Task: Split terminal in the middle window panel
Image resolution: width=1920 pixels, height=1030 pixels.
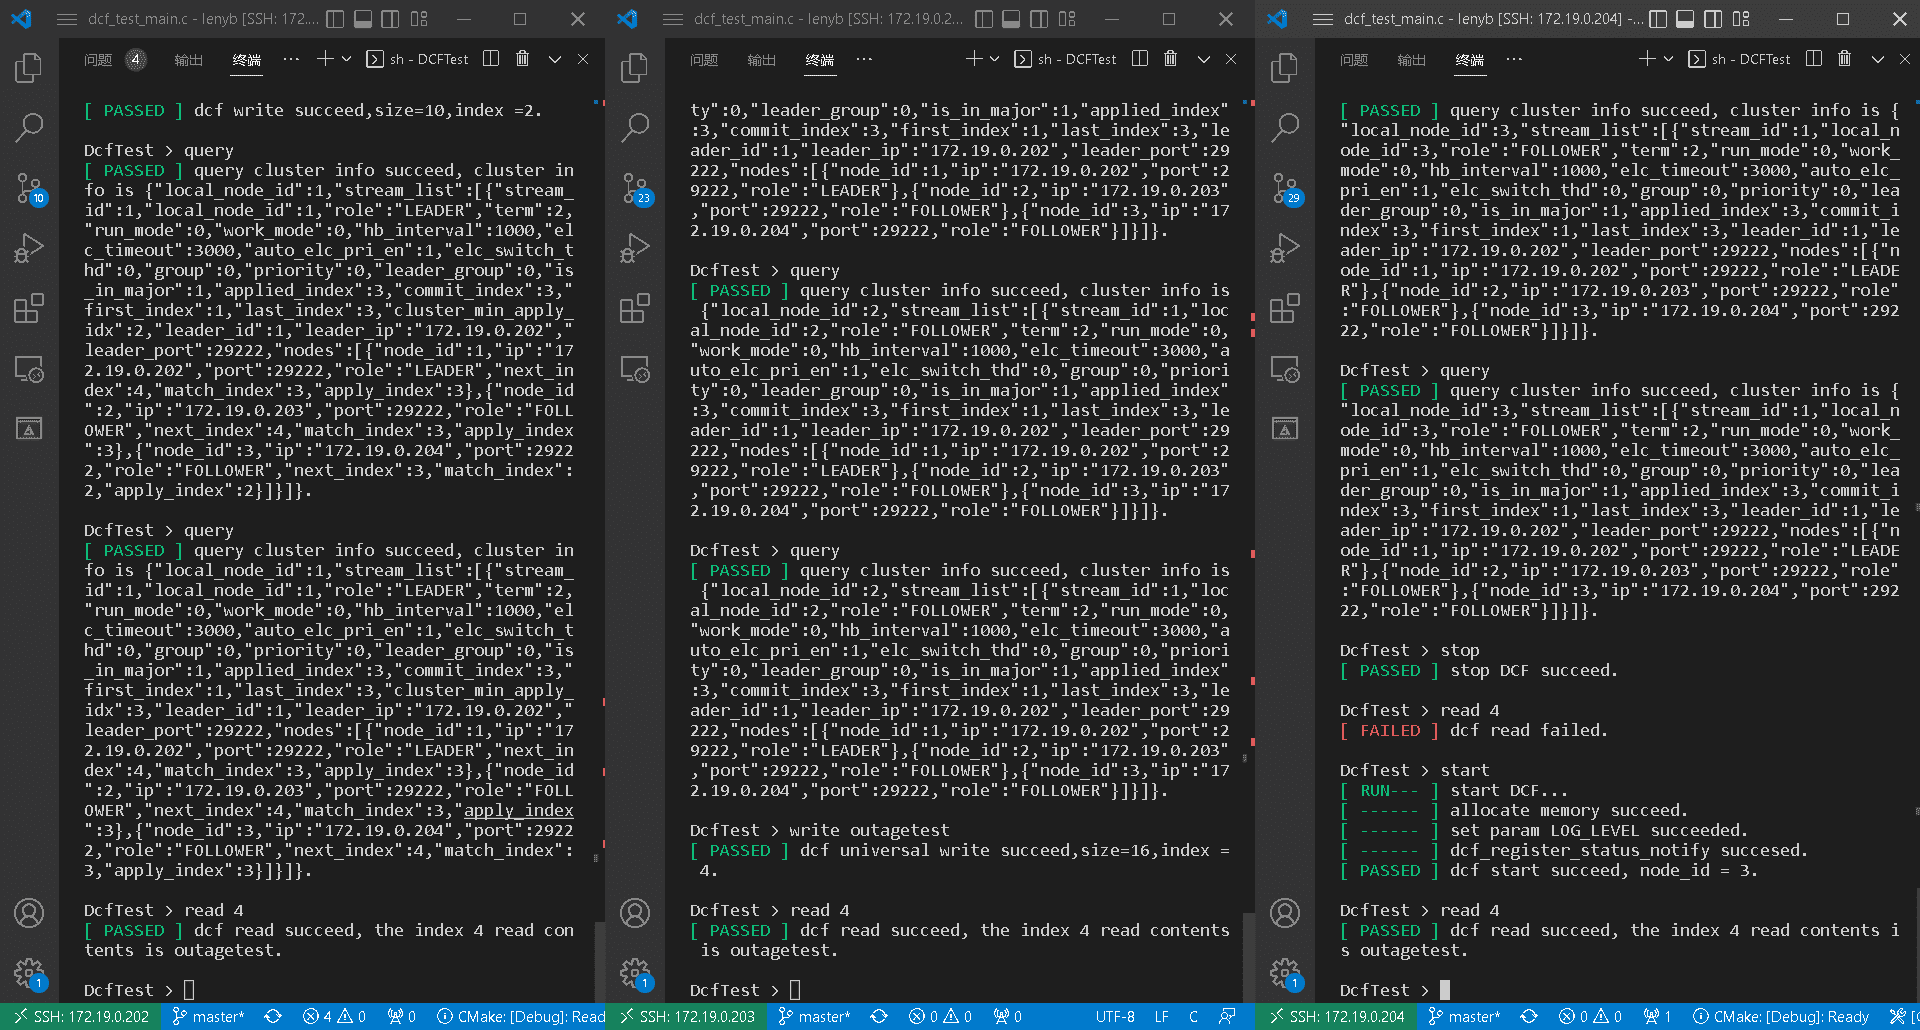Action: [1139, 59]
